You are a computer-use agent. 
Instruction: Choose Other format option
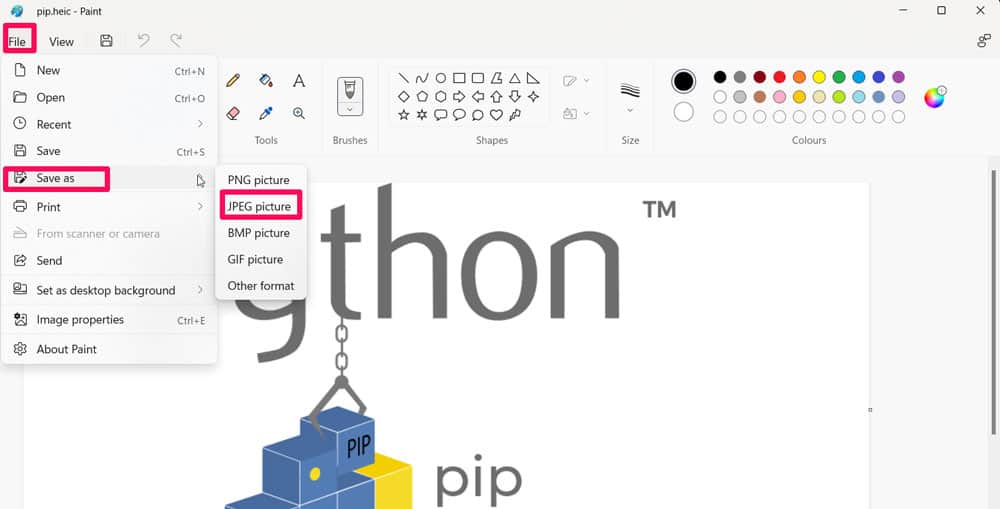tap(261, 286)
